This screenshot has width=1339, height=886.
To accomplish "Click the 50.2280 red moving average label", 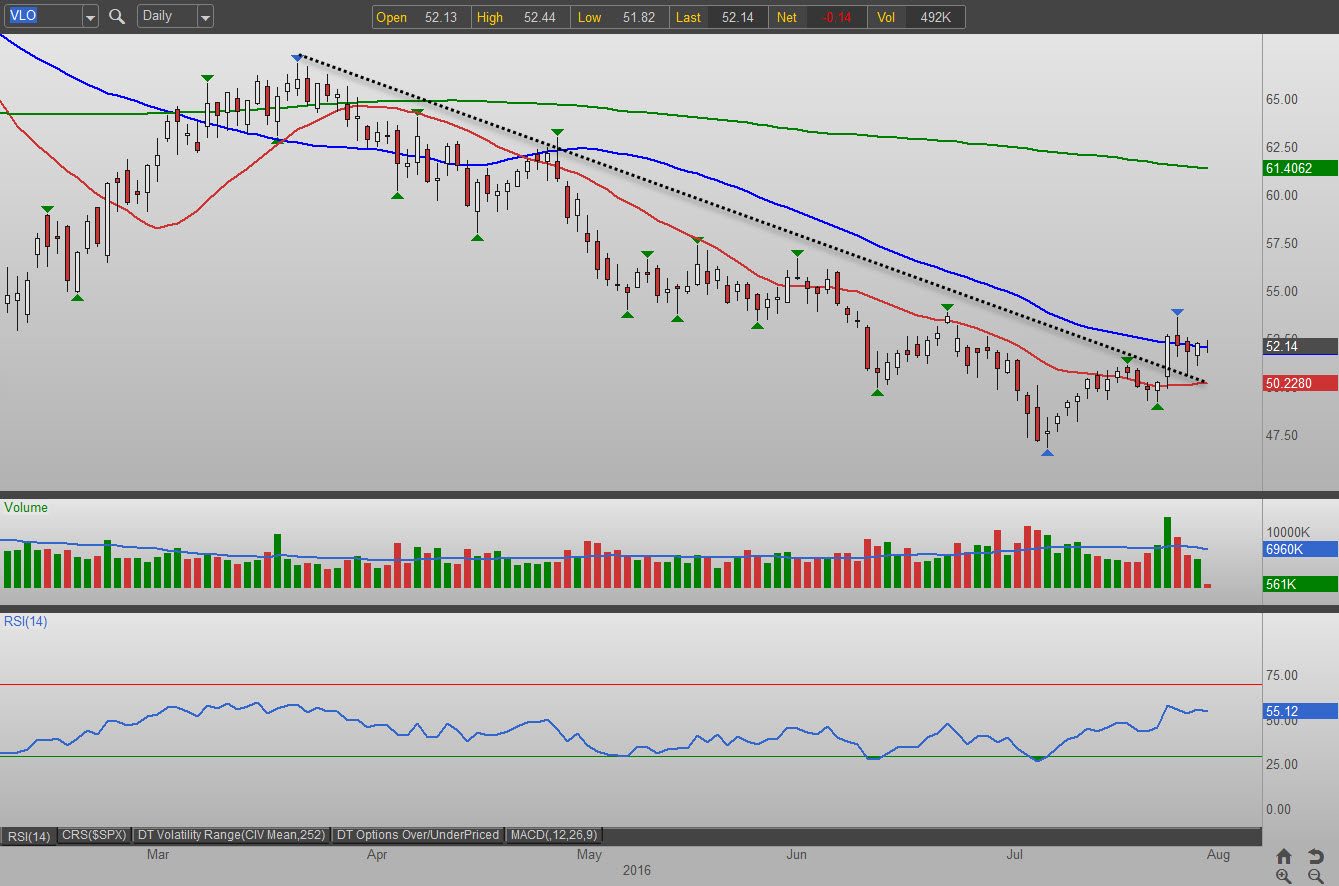I will click(1300, 383).
